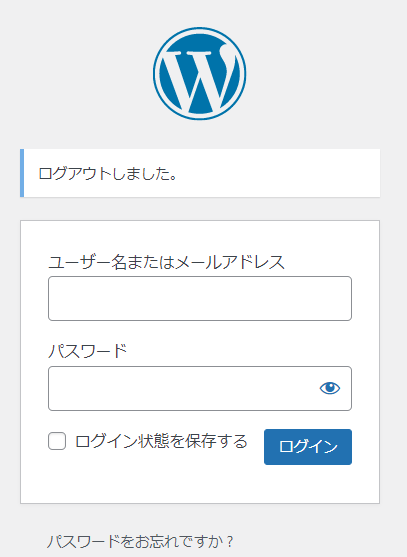The width and height of the screenshot is (407, 557).
Task: Open the パスワードをお忘れですか？ link
Action: [140, 542]
